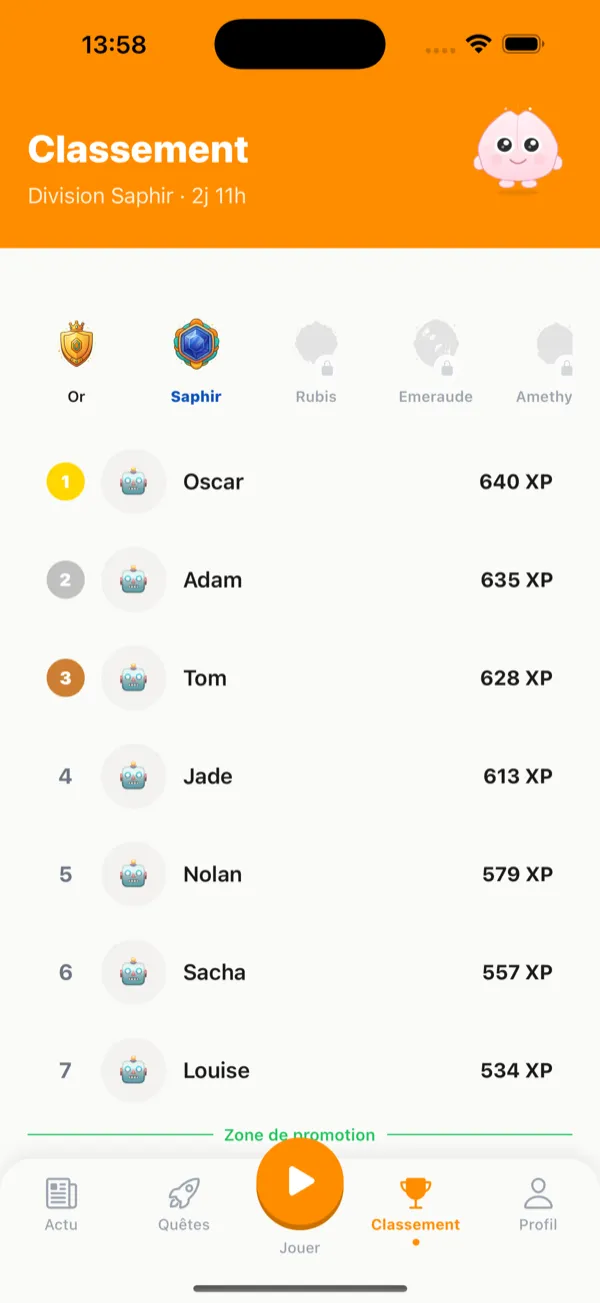Tap the Saphir division badge
The image size is (600, 1303).
(x=196, y=346)
